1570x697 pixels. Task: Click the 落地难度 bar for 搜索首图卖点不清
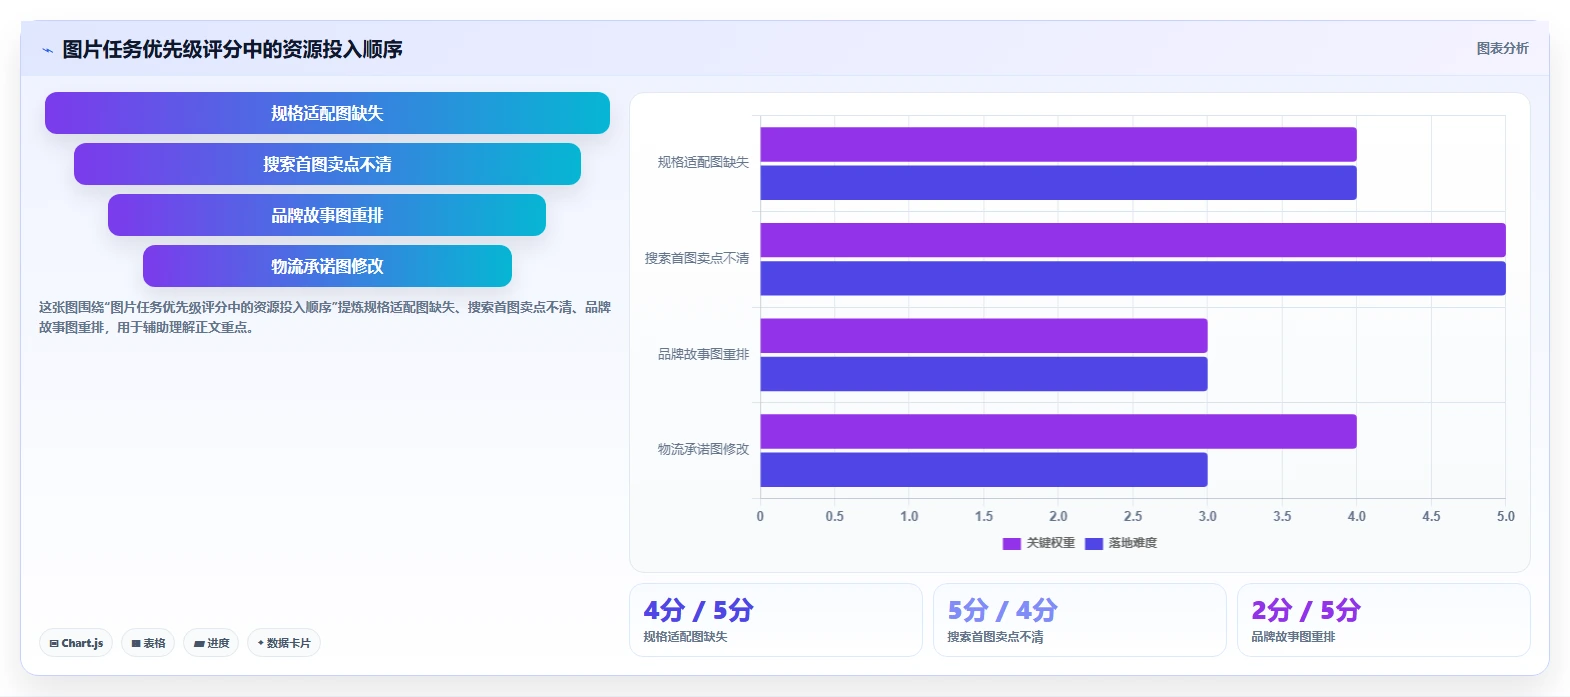tap(1133, 278)
